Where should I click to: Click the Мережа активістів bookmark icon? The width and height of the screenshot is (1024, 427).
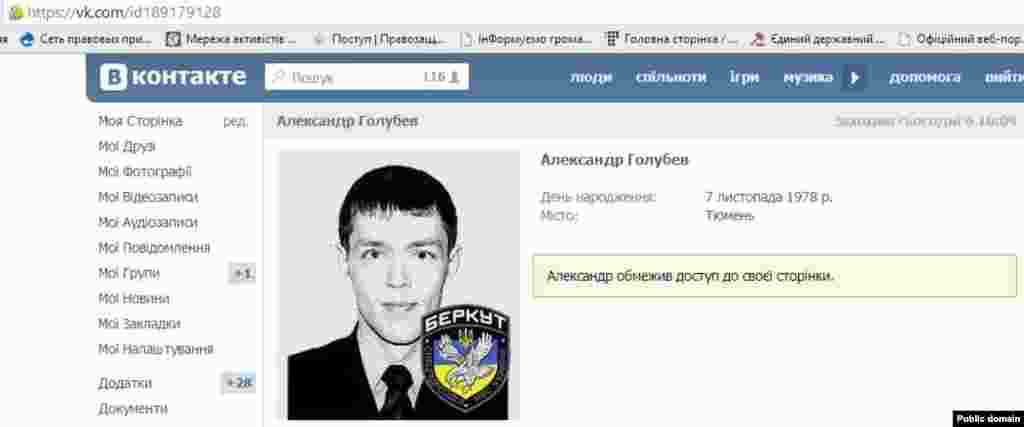tap(173, 40)
